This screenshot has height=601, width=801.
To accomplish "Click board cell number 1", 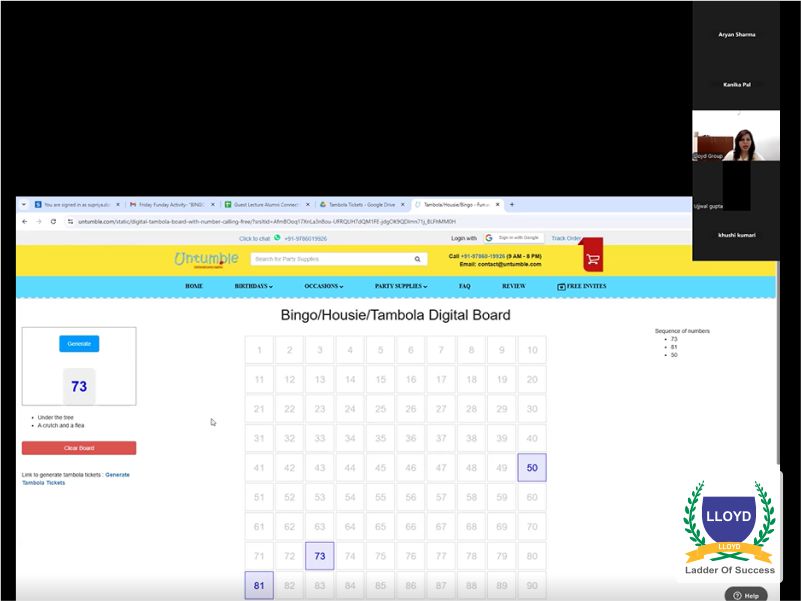I will (x=259, y=350).
